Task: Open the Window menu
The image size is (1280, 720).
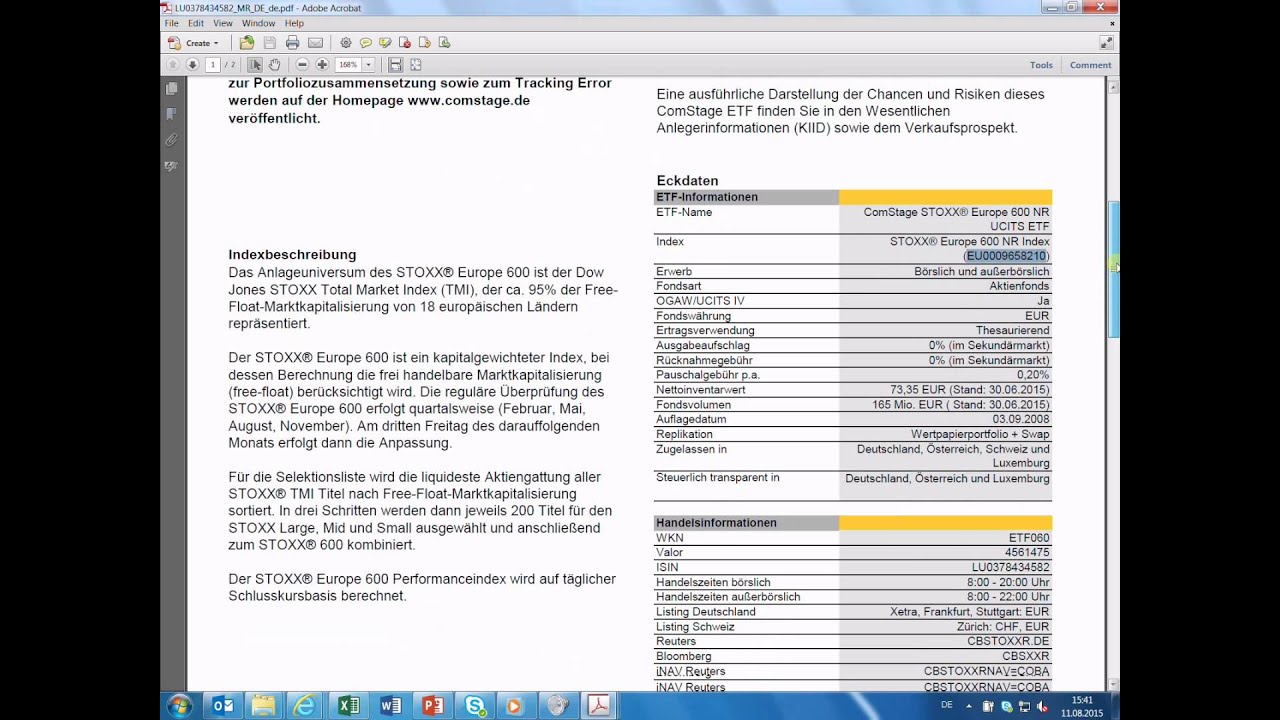Action: coord(258,23)
